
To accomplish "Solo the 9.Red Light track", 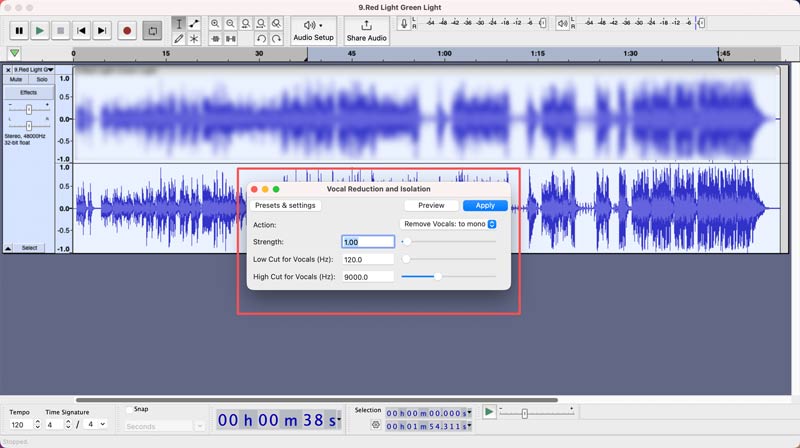I will [42, 80].
